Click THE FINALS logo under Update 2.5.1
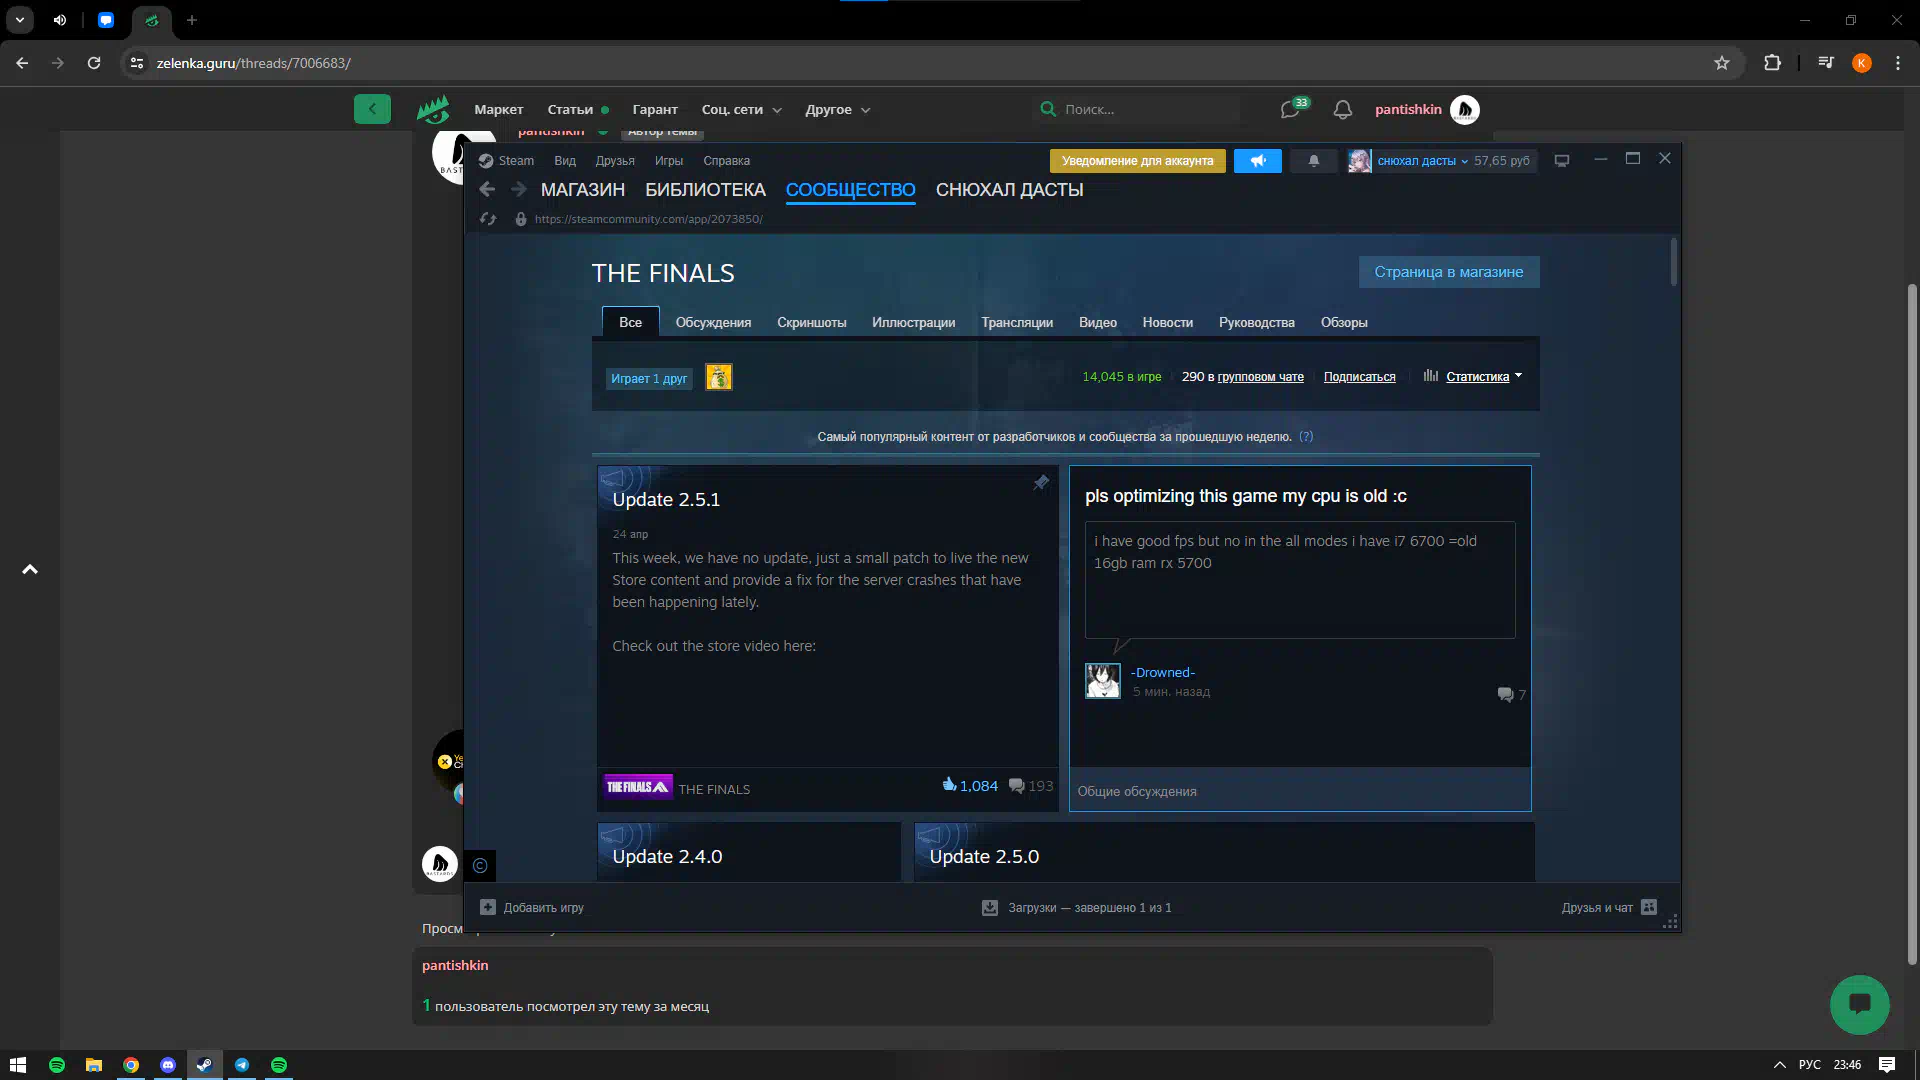Image resolution: width=1920 pixels, height=1080 pixels. tap(638, 787)
